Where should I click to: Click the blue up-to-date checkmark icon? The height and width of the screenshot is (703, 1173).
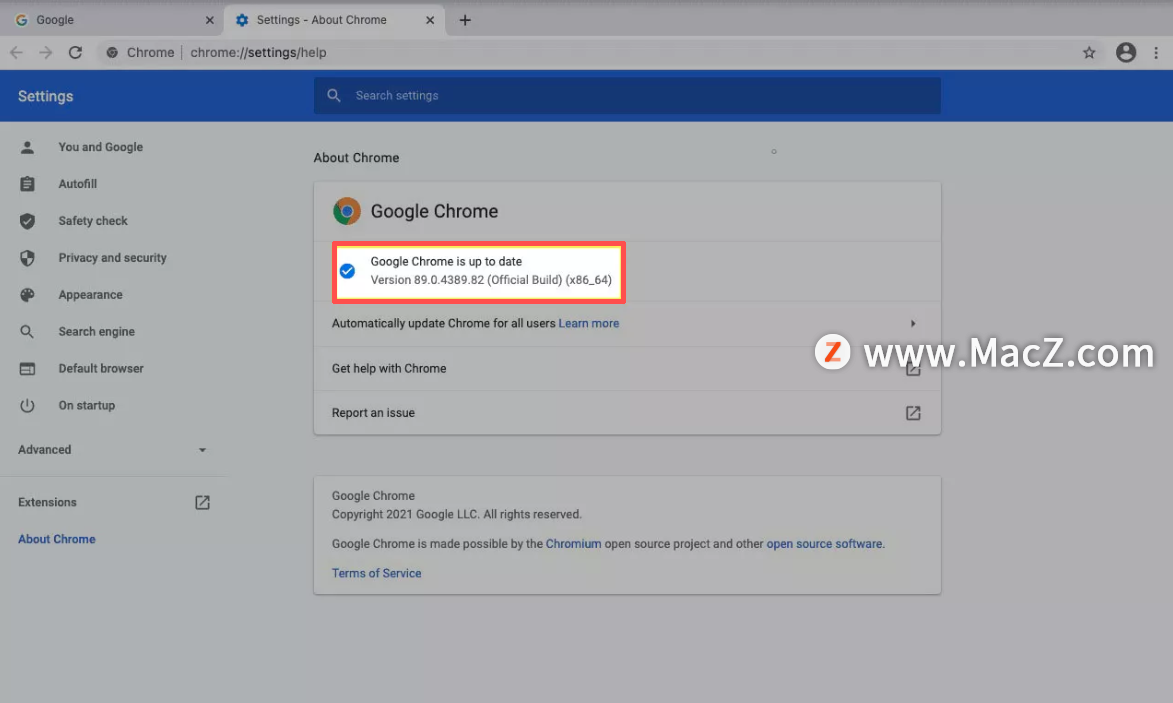tap(347, 271)
